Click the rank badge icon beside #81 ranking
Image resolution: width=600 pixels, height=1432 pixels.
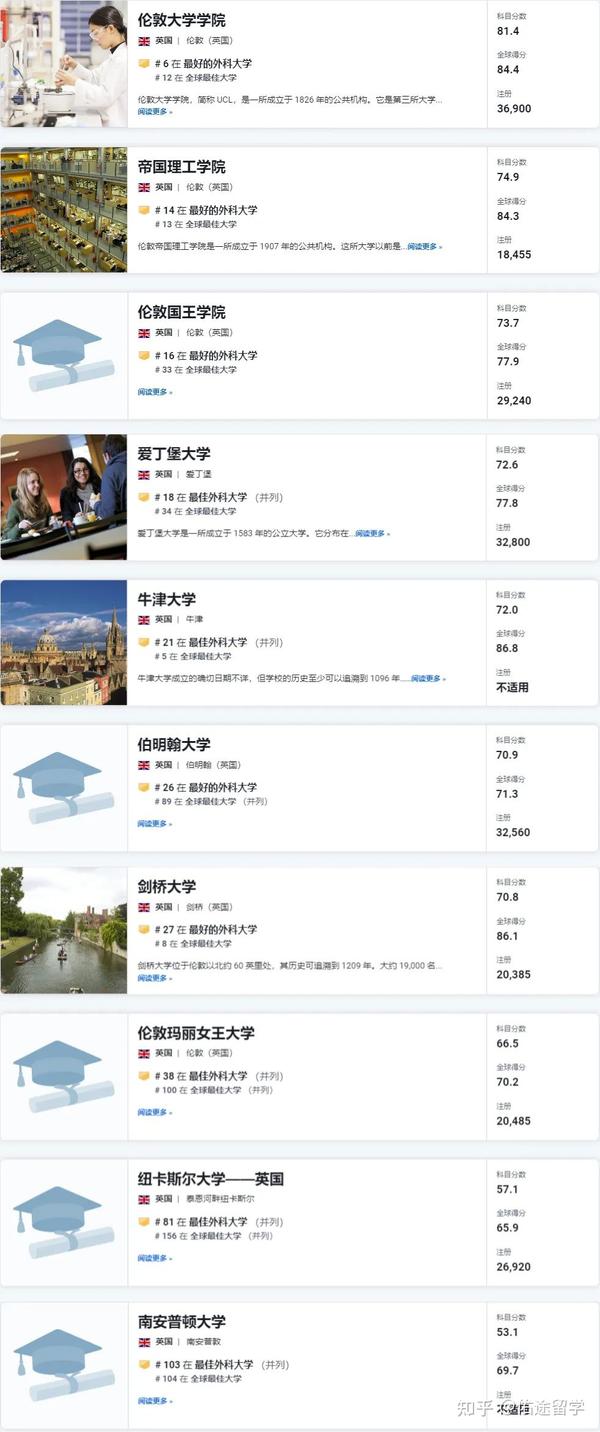144,1222
